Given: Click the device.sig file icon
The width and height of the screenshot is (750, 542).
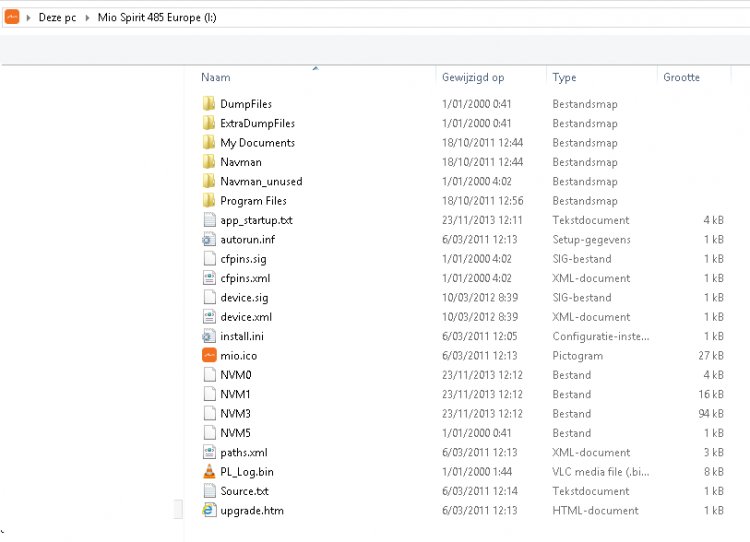Looking at the screenshot, I should [x=209, y=298].
